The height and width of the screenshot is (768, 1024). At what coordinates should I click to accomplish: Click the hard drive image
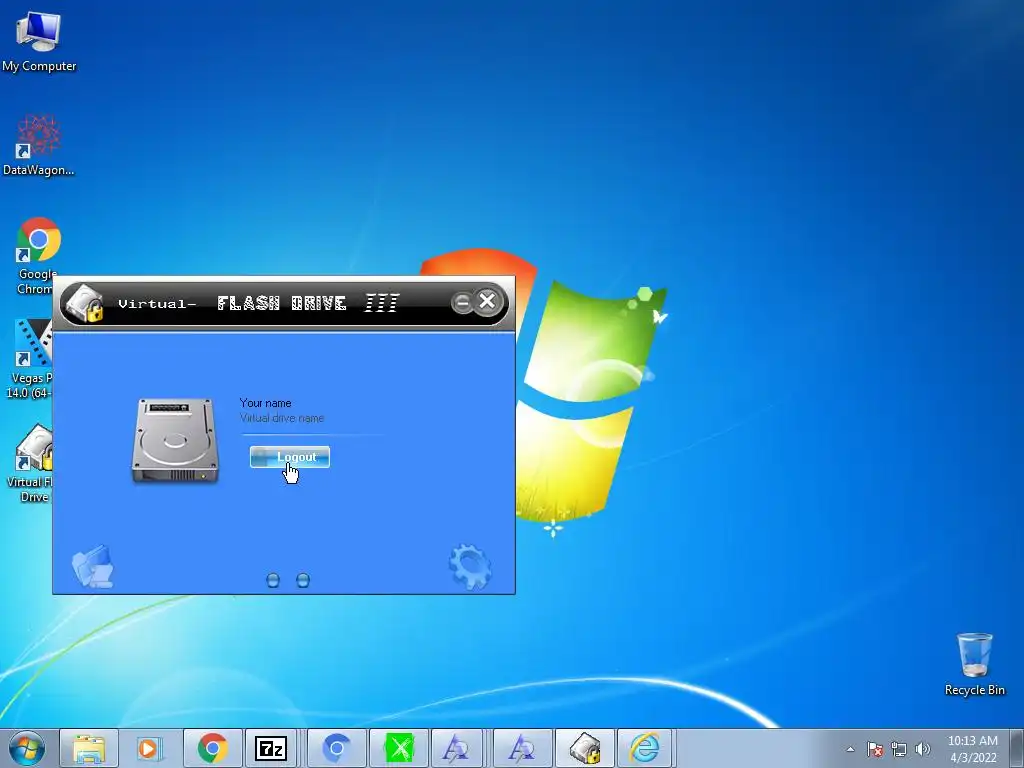coord(175,440)
